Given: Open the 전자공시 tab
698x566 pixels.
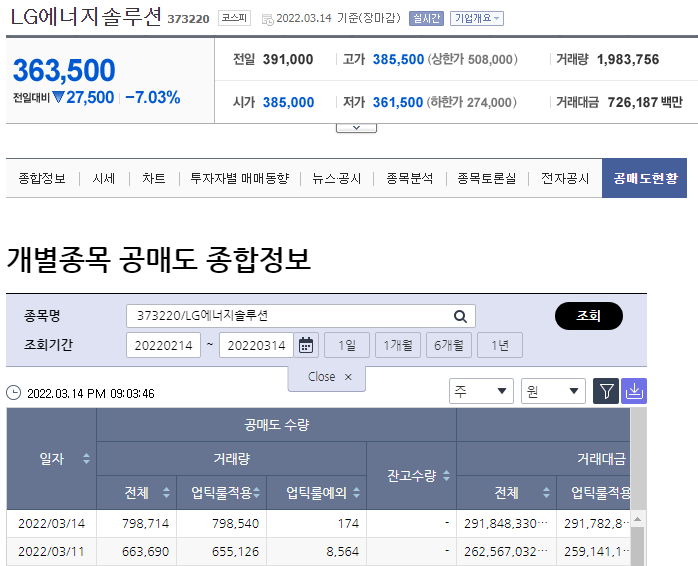Looking at the screenshot, I should click(565, 179).
